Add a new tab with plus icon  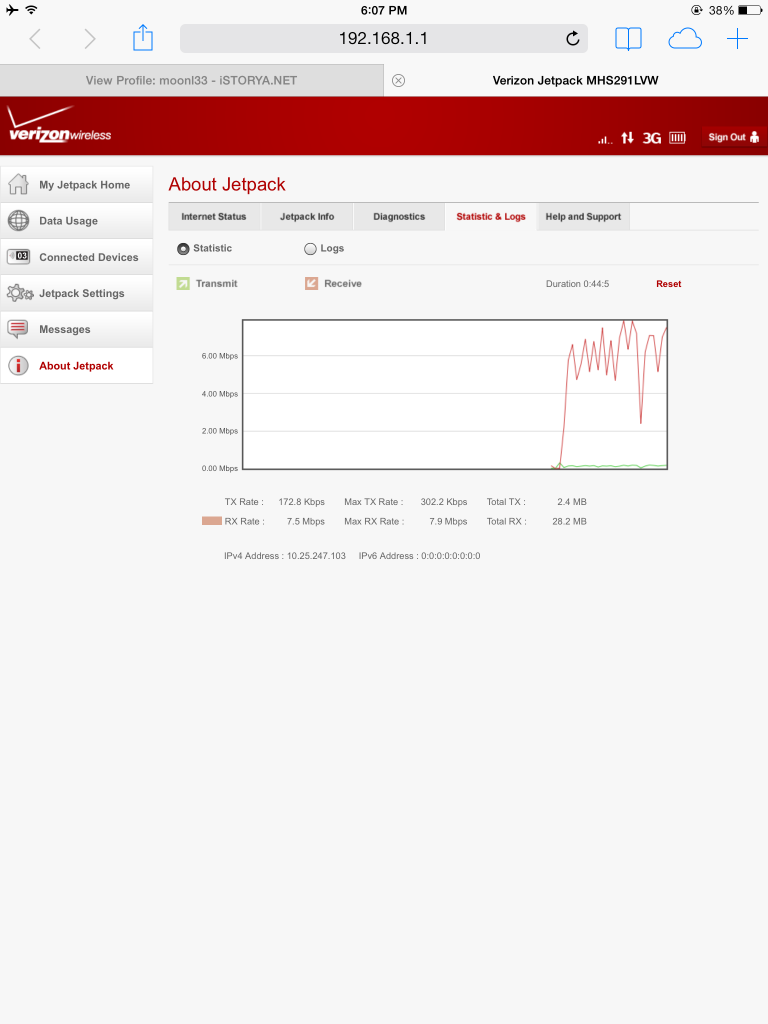(x=737, y=39)
